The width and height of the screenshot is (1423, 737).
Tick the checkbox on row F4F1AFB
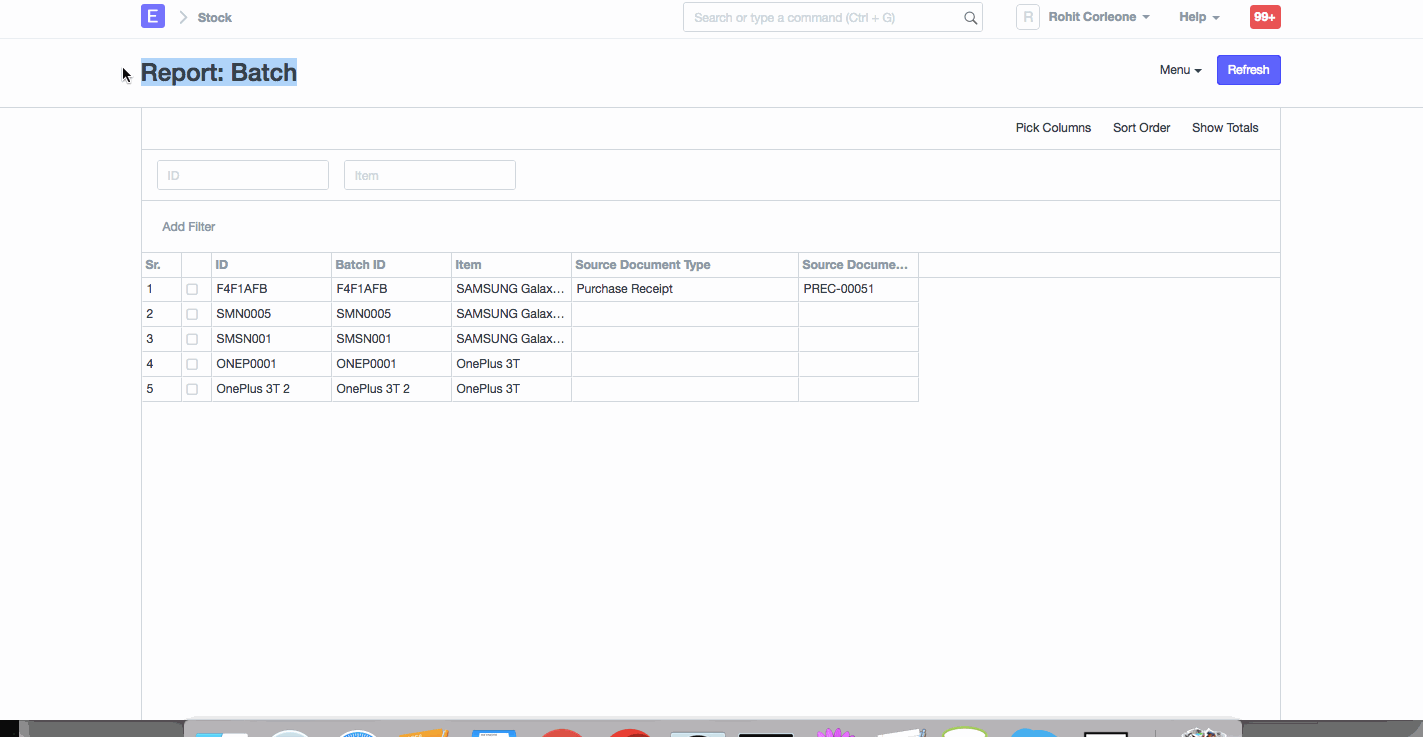[x=192, y=289]
